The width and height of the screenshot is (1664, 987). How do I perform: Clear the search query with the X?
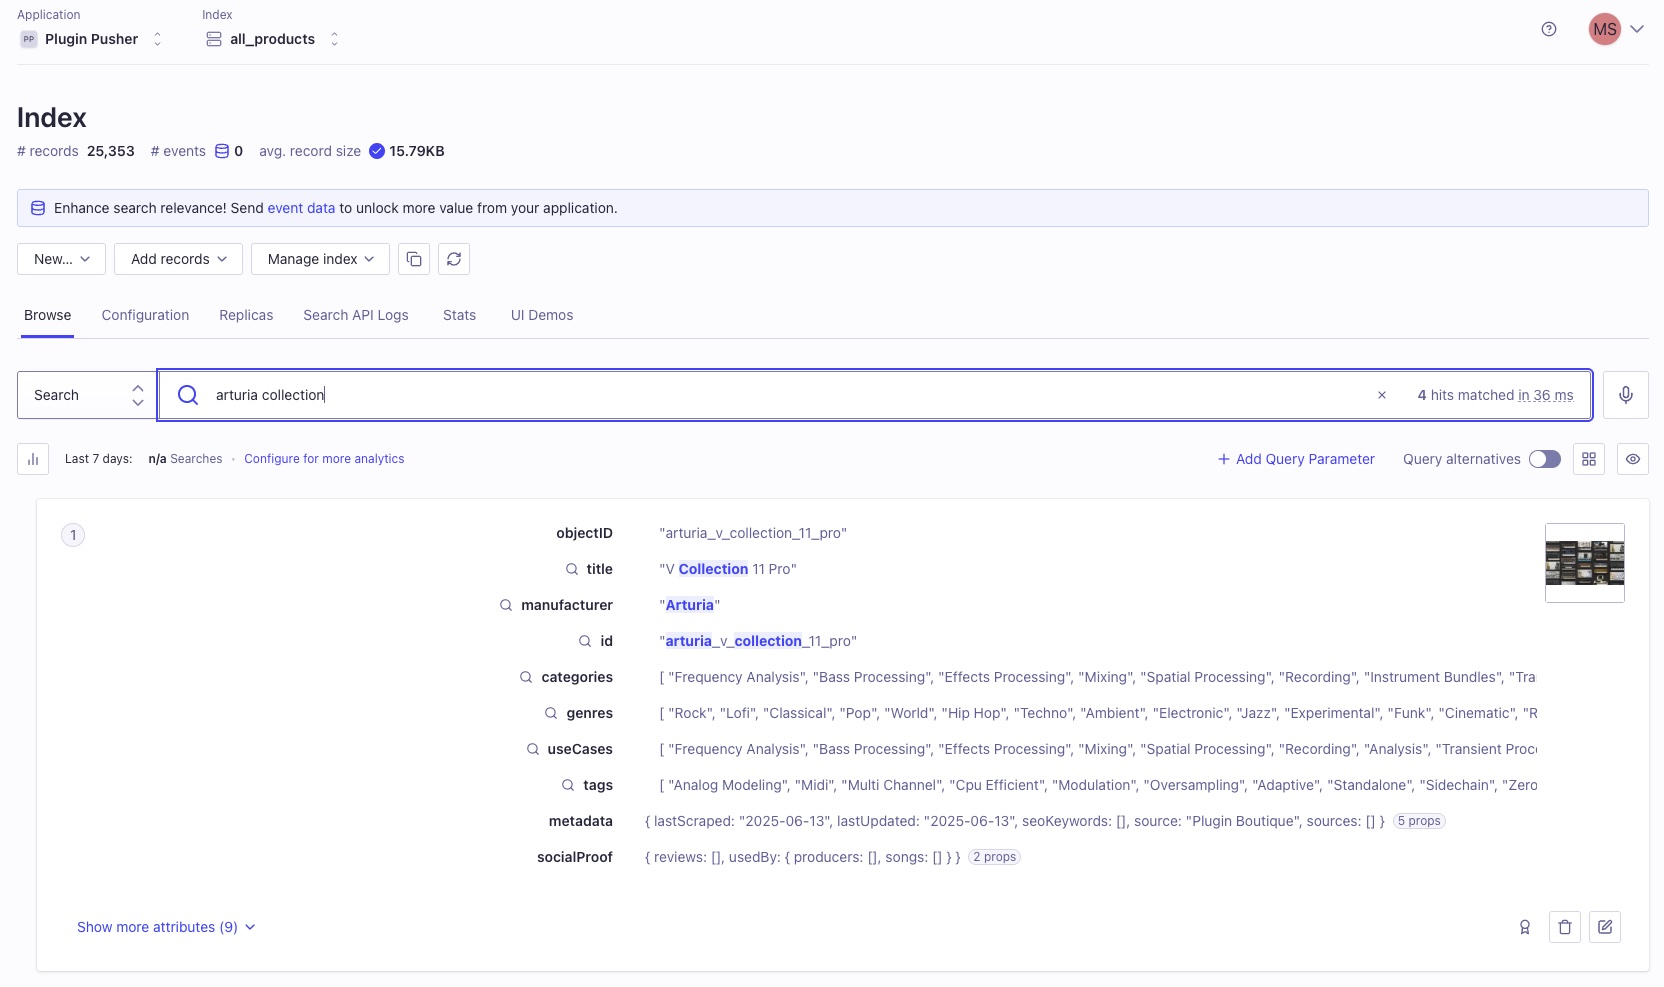(1382, 395)
